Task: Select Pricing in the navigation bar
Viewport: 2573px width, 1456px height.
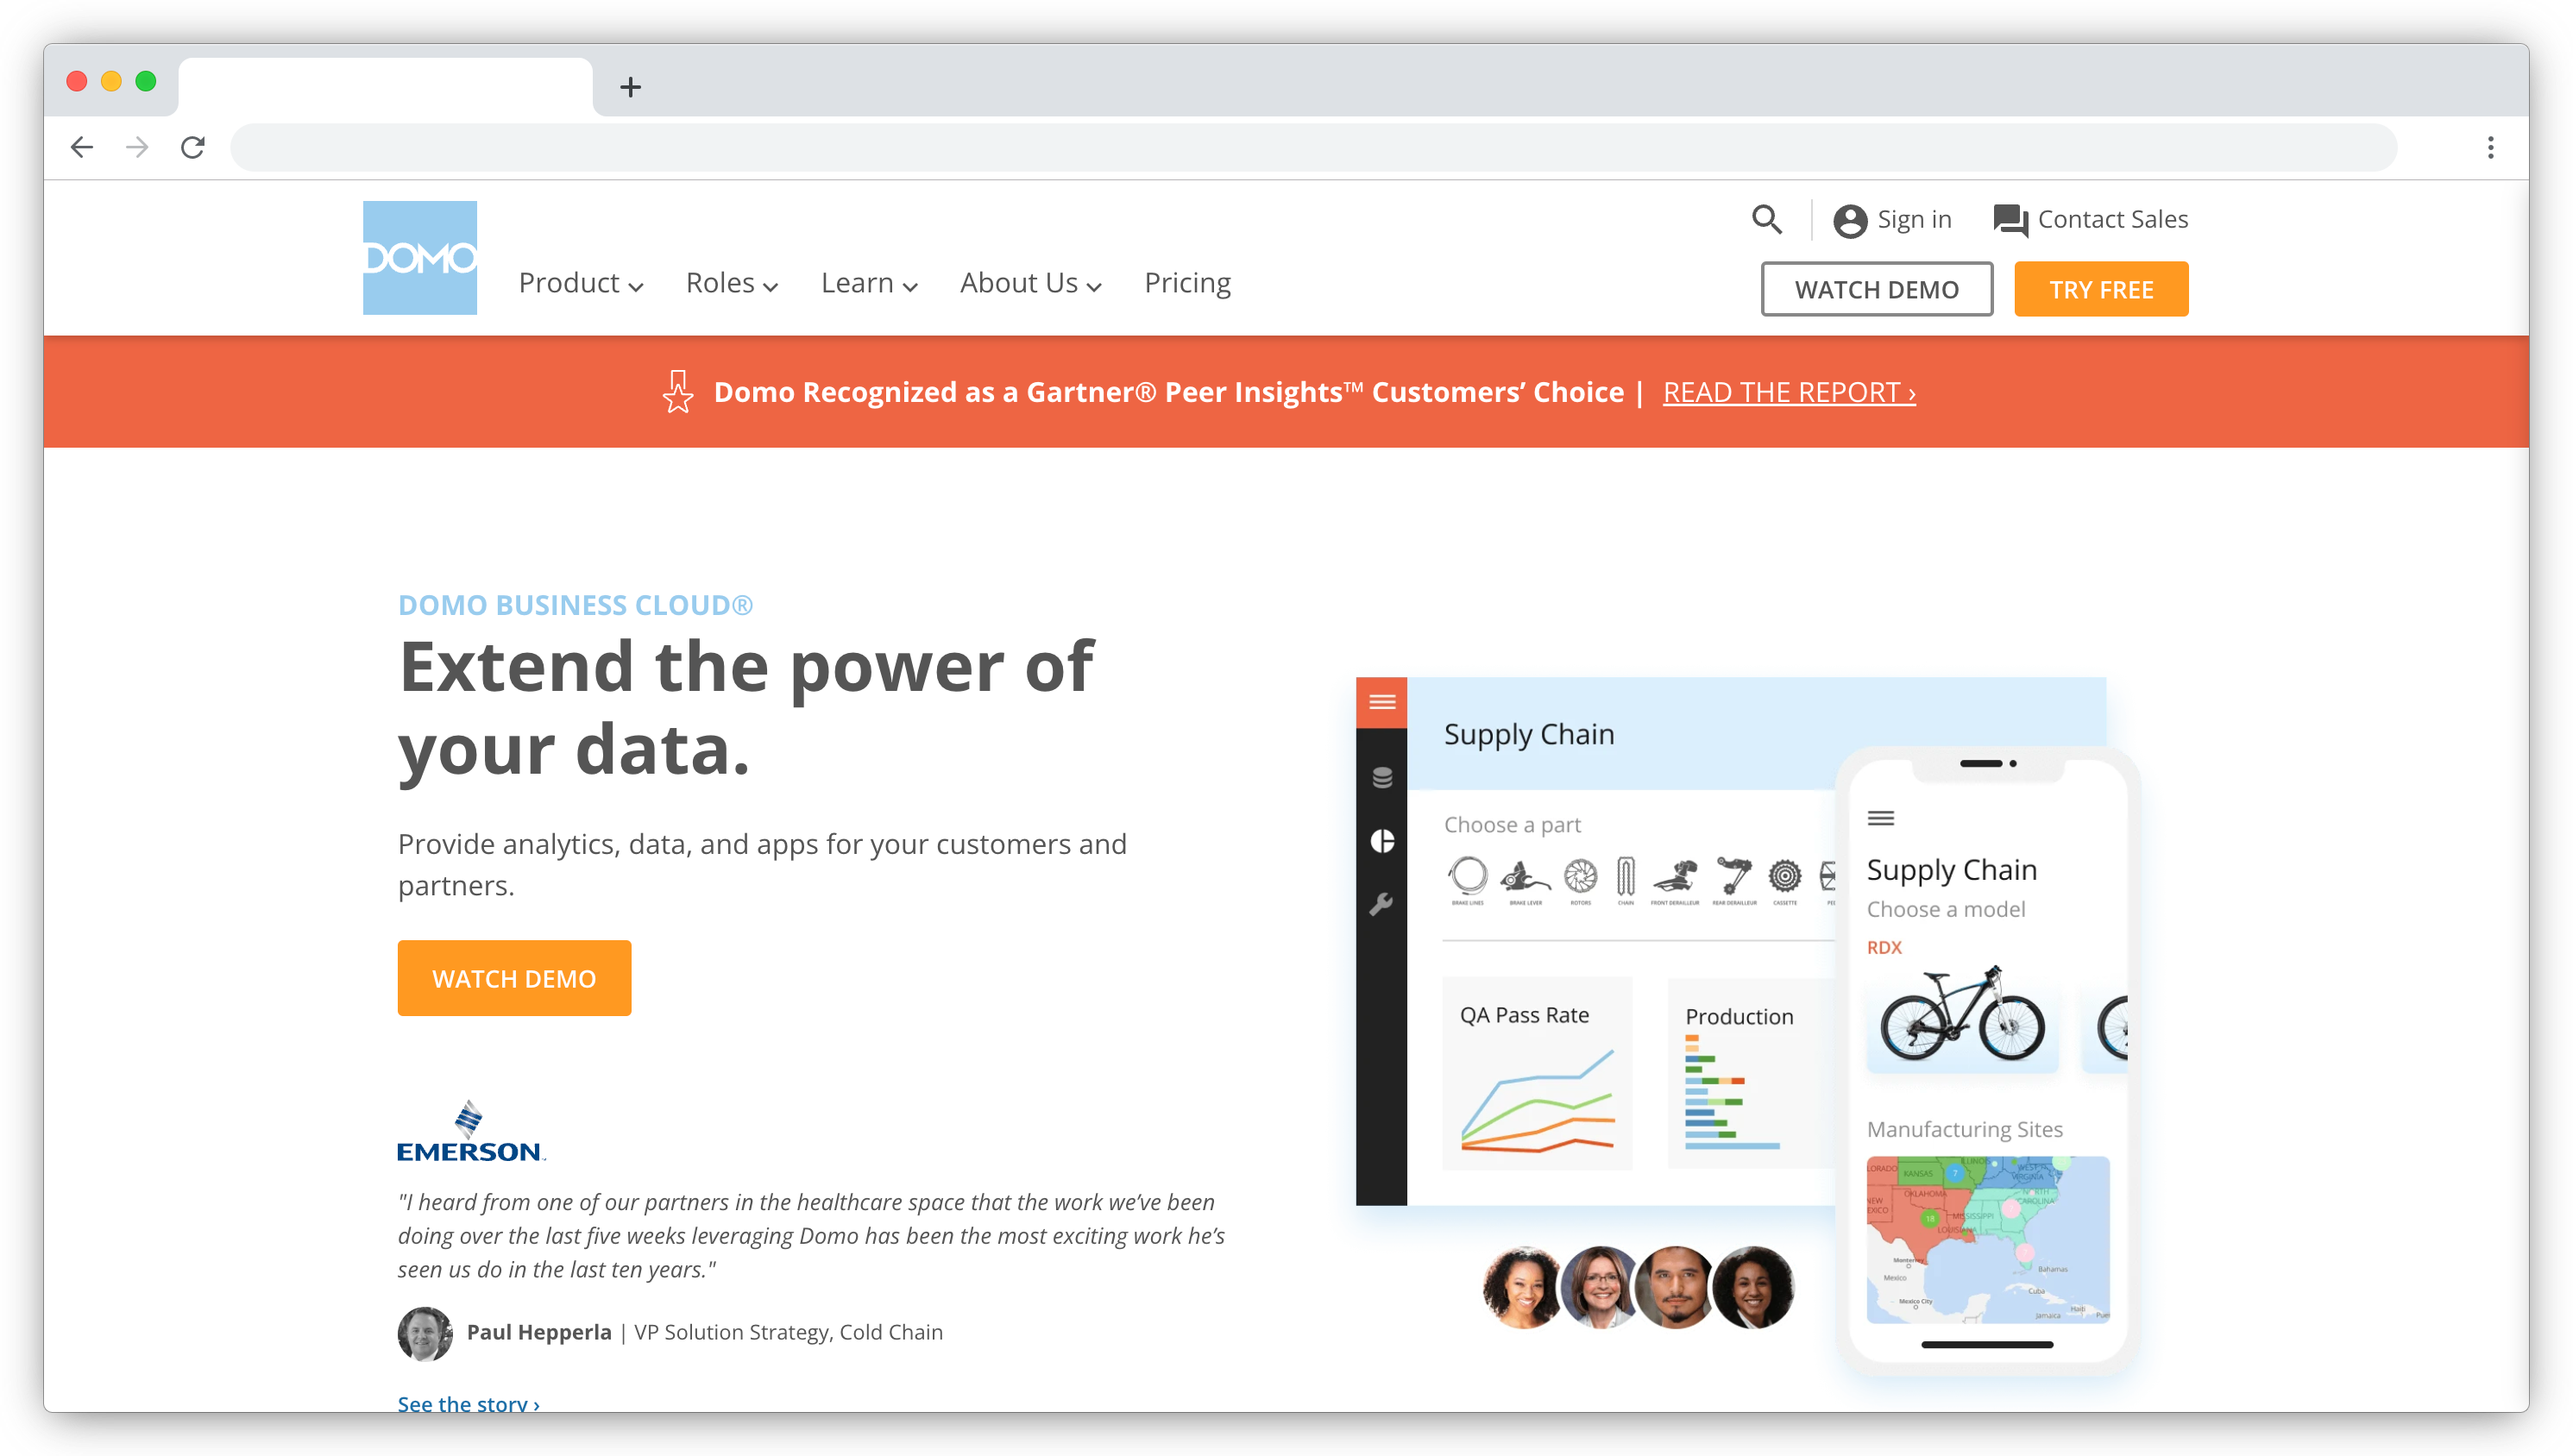Action: 1188,283
